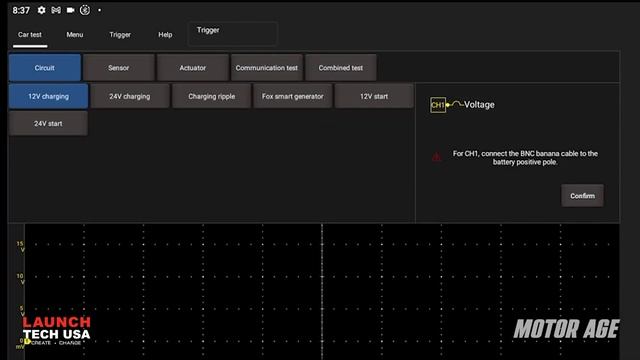Click the CH1 channel badge
The image size is (640, 360).
click(438, 105)
